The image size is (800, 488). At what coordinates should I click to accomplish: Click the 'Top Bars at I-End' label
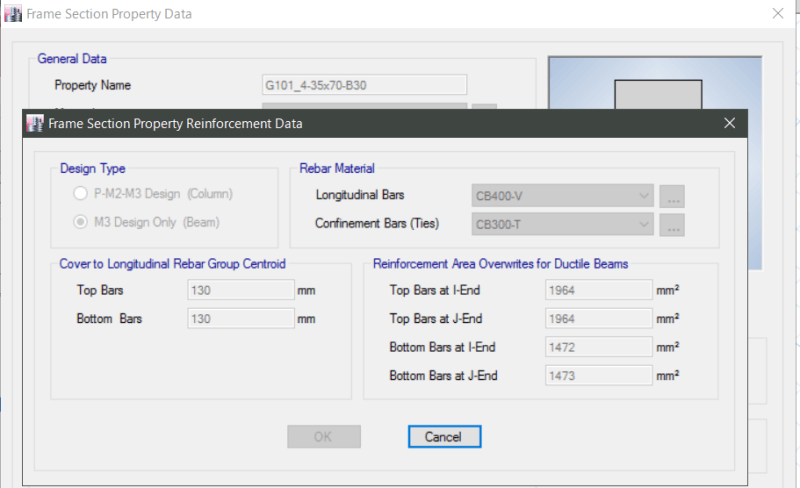[x=435, y=290]
